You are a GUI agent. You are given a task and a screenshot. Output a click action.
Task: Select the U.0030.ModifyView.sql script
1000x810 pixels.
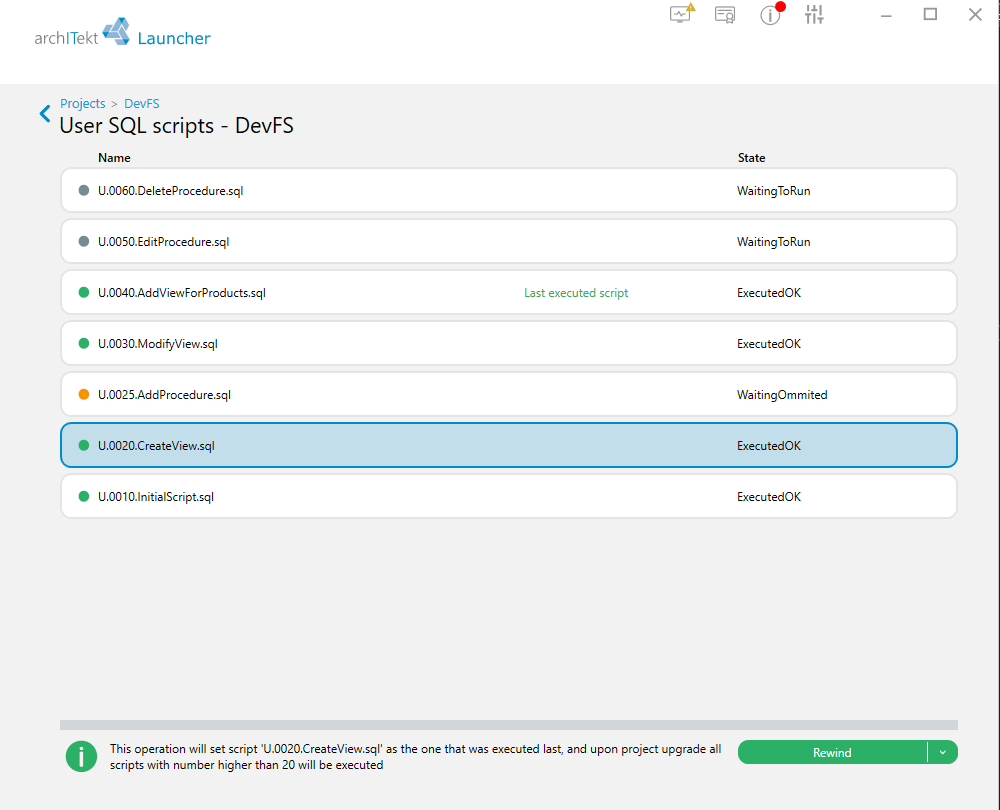tap(509, 343)
